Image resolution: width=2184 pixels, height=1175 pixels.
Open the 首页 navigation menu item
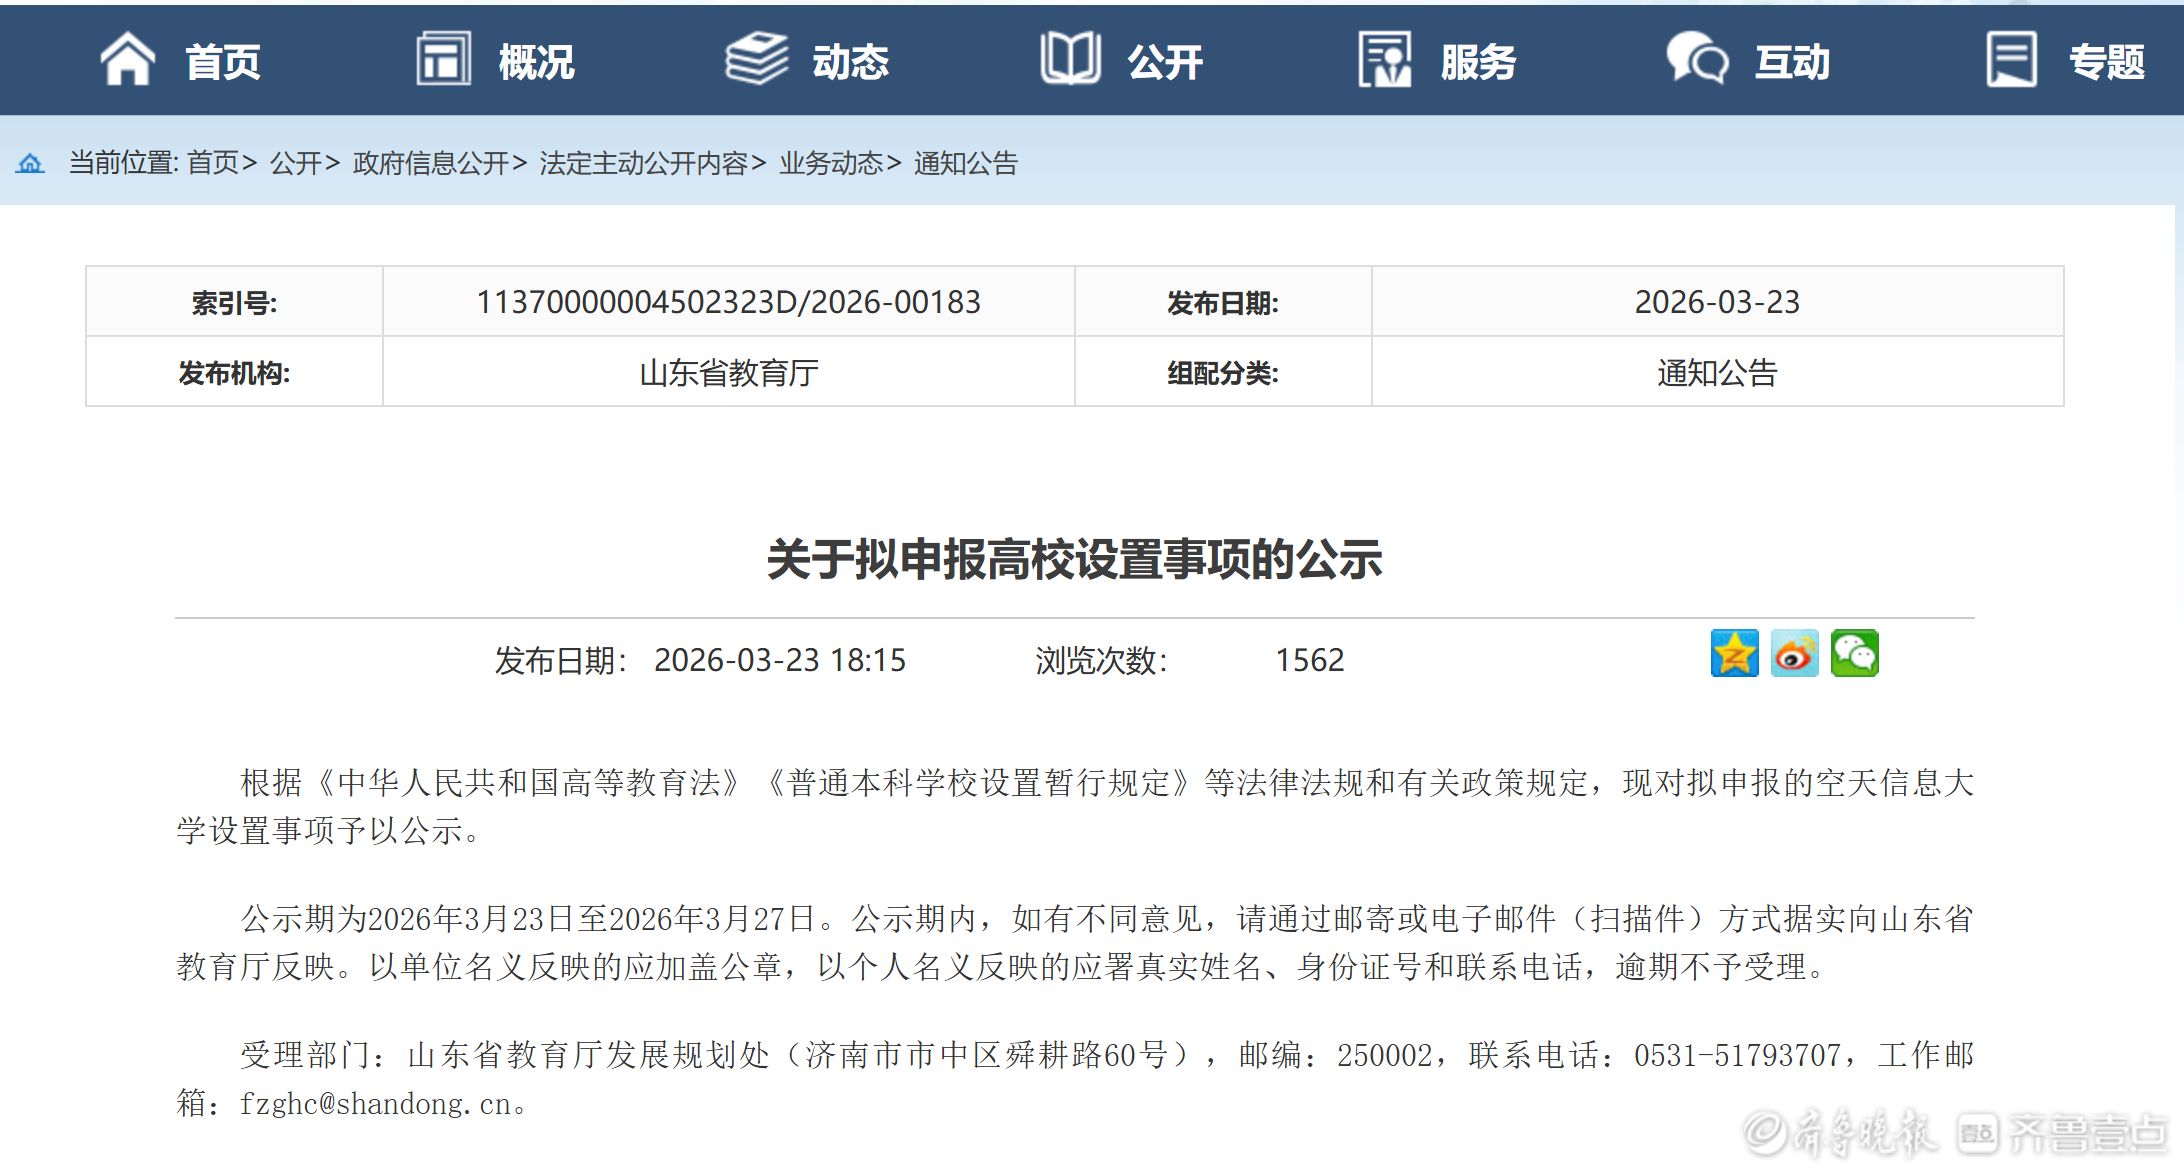223,62
